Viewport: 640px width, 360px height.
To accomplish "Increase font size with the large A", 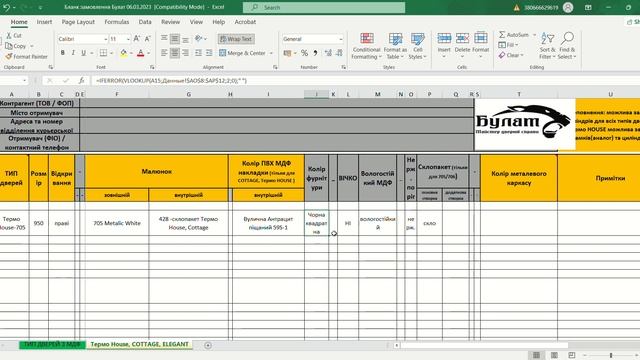I will click(x=137, y=39).
